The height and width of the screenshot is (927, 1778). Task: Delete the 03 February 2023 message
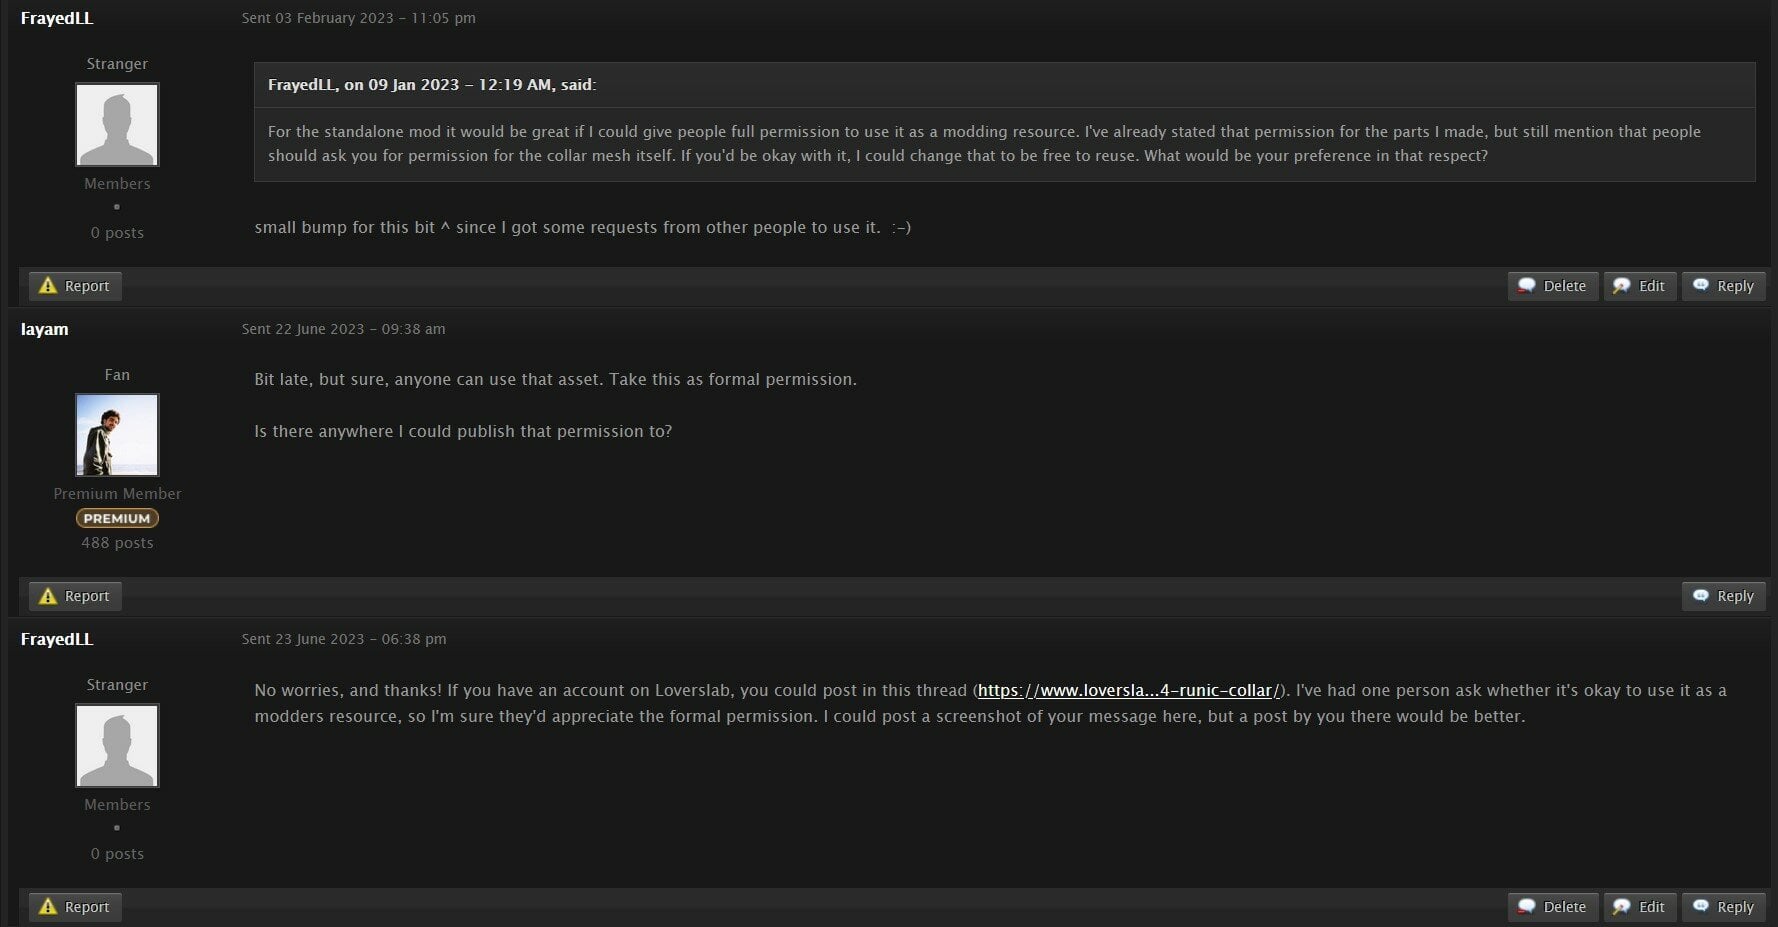tap(1553, 286)
